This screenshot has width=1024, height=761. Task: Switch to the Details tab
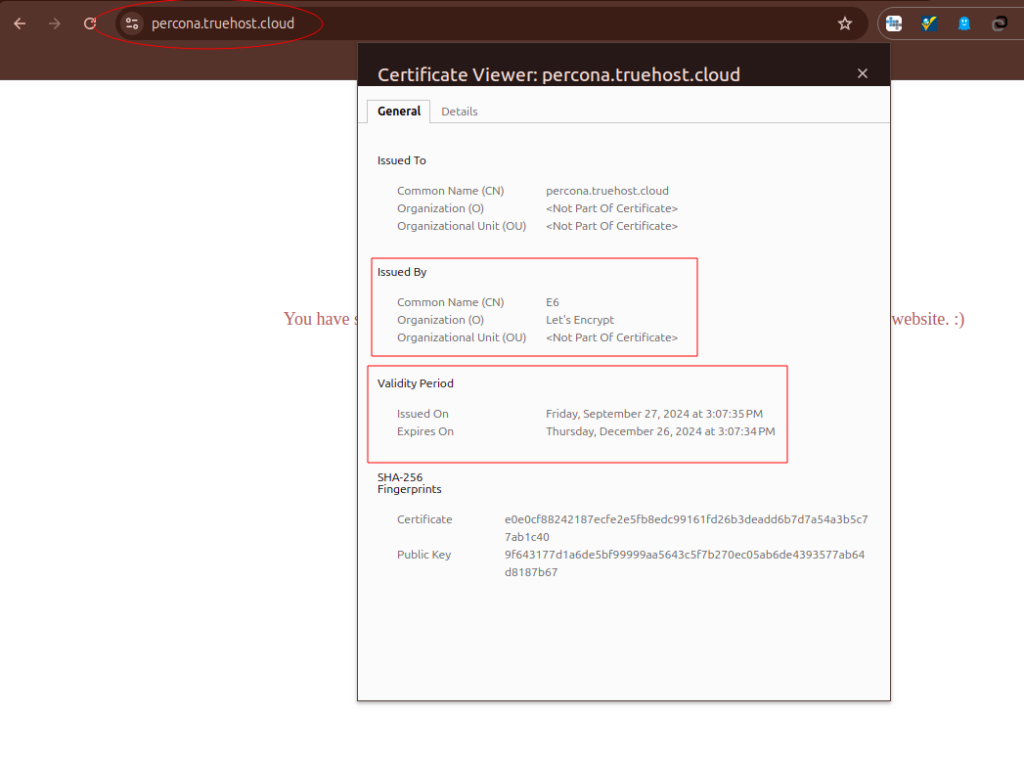[x=459, y=111]
